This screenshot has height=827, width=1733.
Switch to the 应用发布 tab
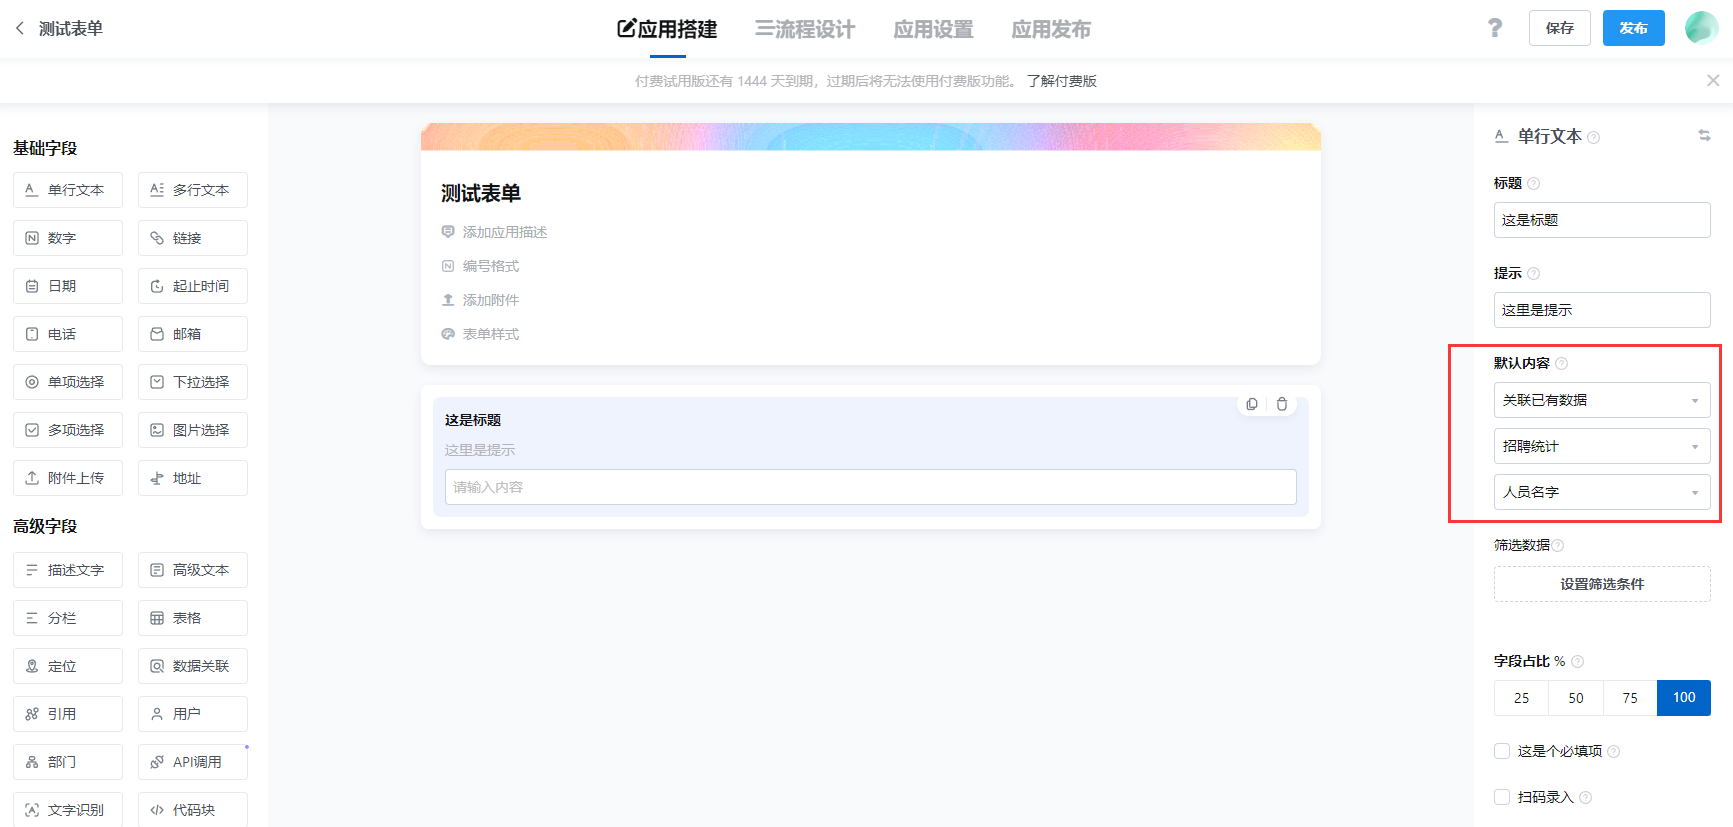point(1051,29)
